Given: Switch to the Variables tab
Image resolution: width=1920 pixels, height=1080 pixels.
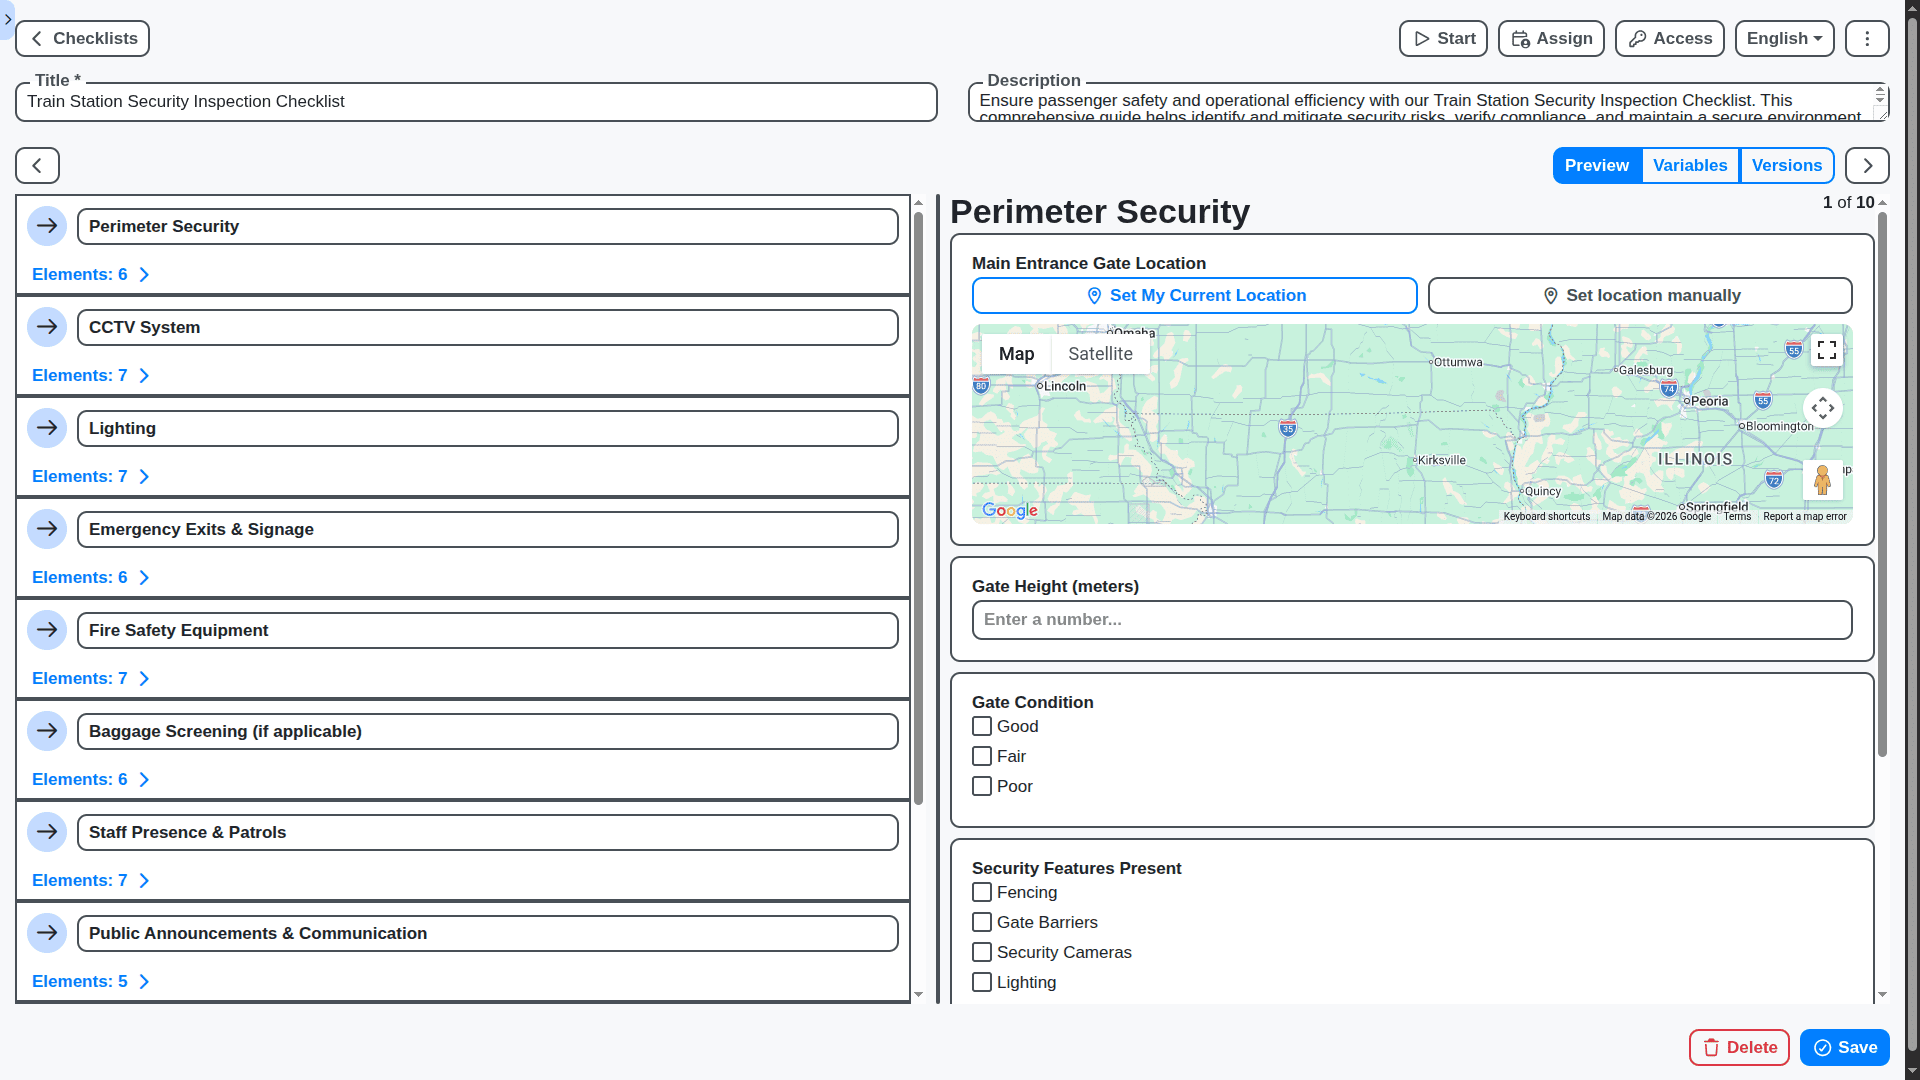Looking at the screenshot, I should [x=1690, y=165].
